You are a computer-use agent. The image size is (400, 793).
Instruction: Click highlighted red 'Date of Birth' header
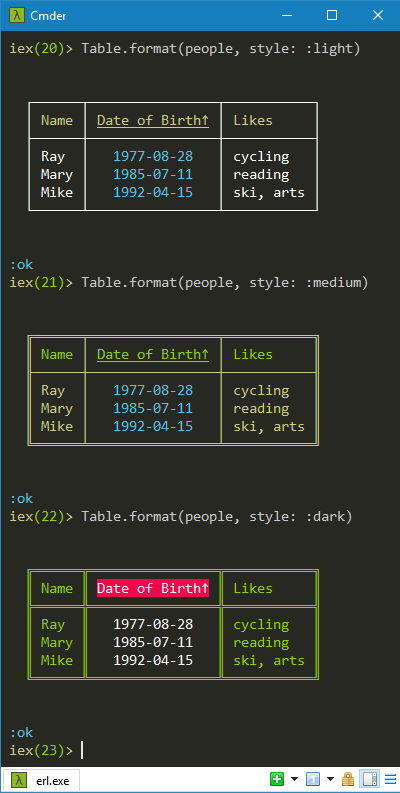point(153,588)
